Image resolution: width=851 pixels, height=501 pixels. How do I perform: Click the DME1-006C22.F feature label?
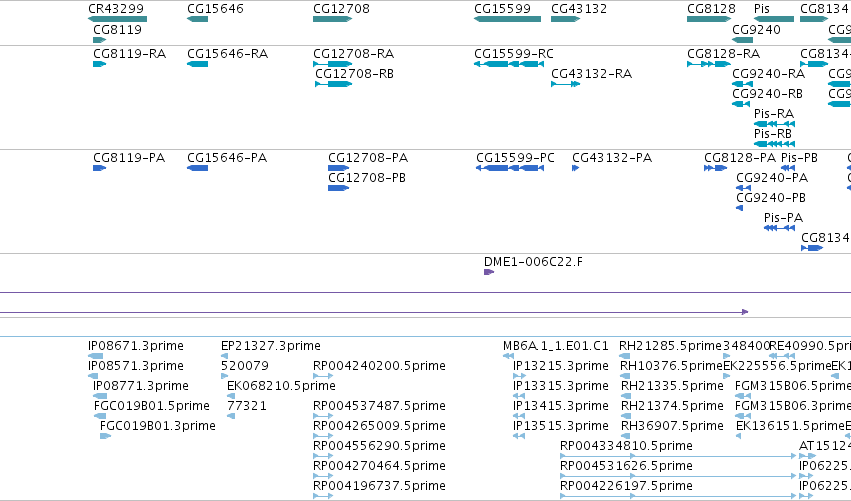534,262
